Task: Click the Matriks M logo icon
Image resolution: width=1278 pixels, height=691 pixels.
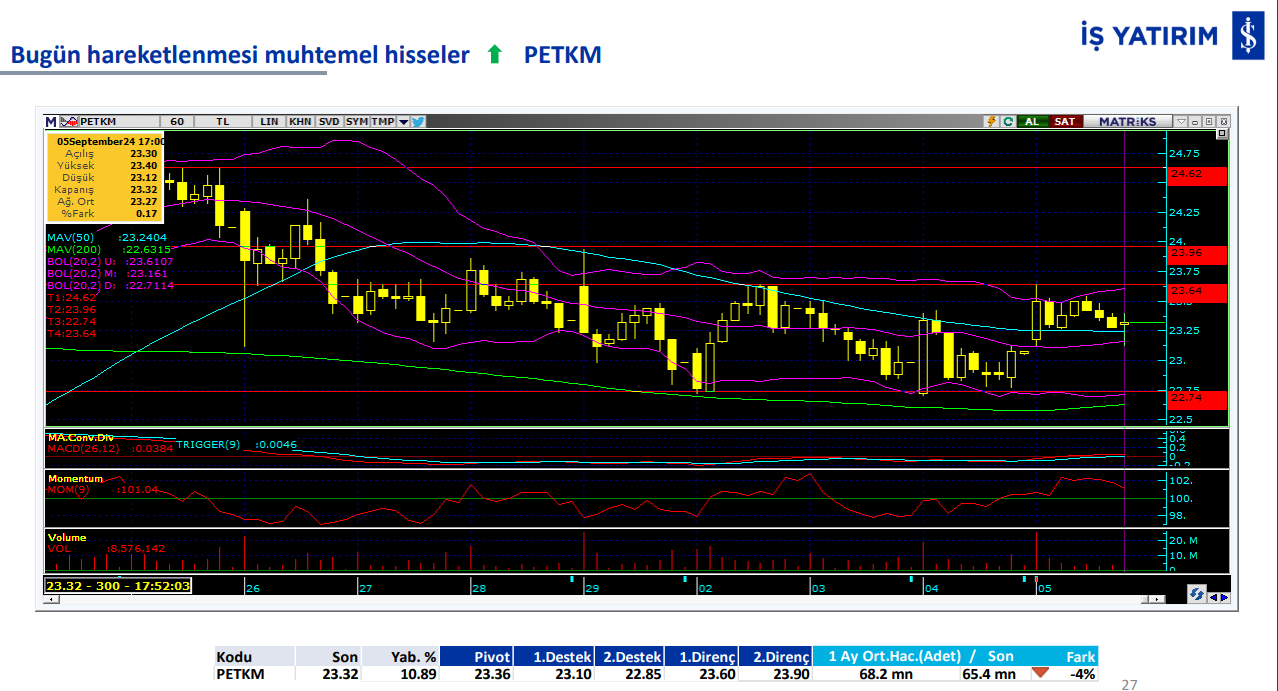Action: (51, 121)
